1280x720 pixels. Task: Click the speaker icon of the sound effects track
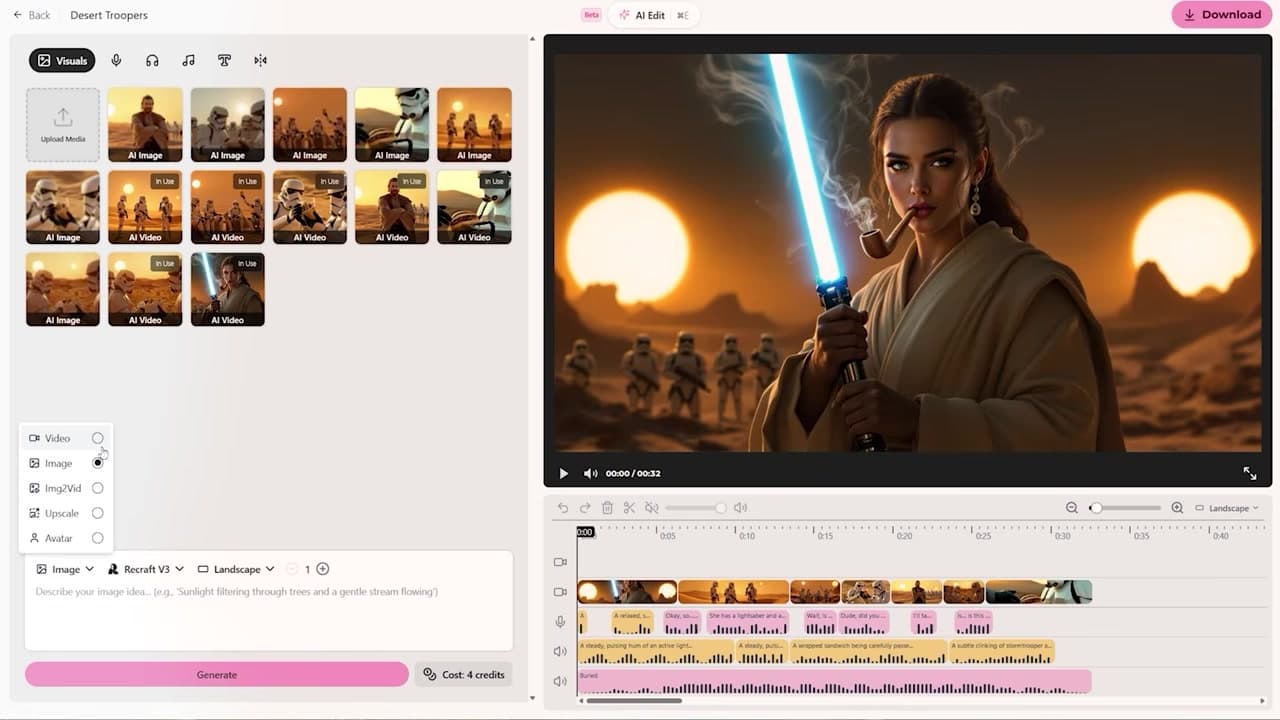pos(560,652)
